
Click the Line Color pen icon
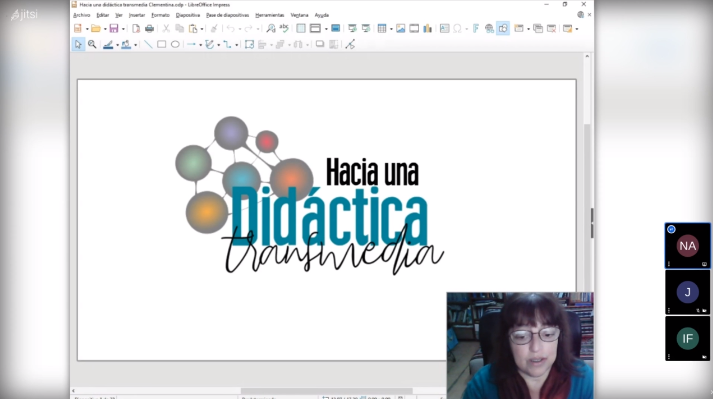tap(108, 44)
